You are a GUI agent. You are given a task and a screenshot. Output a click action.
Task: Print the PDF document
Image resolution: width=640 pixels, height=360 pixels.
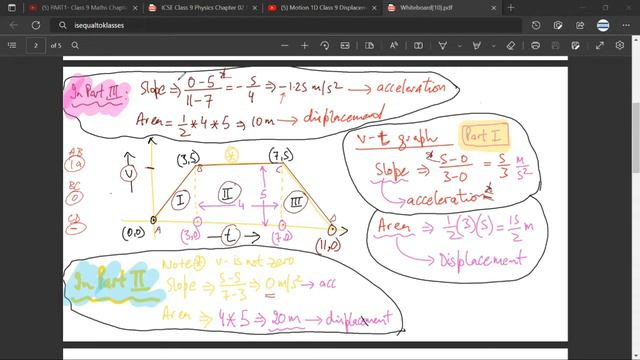coord(536,45)
